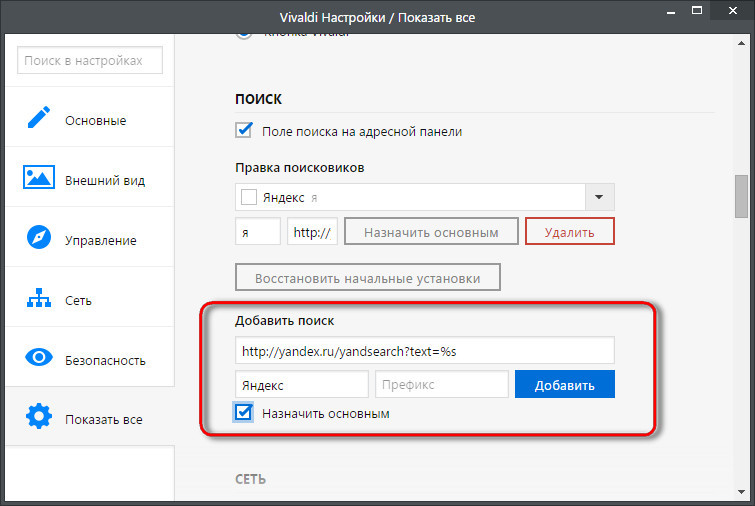Maximize the Vivaldi settings window
The image size is (755, 506).
(697, 11)
